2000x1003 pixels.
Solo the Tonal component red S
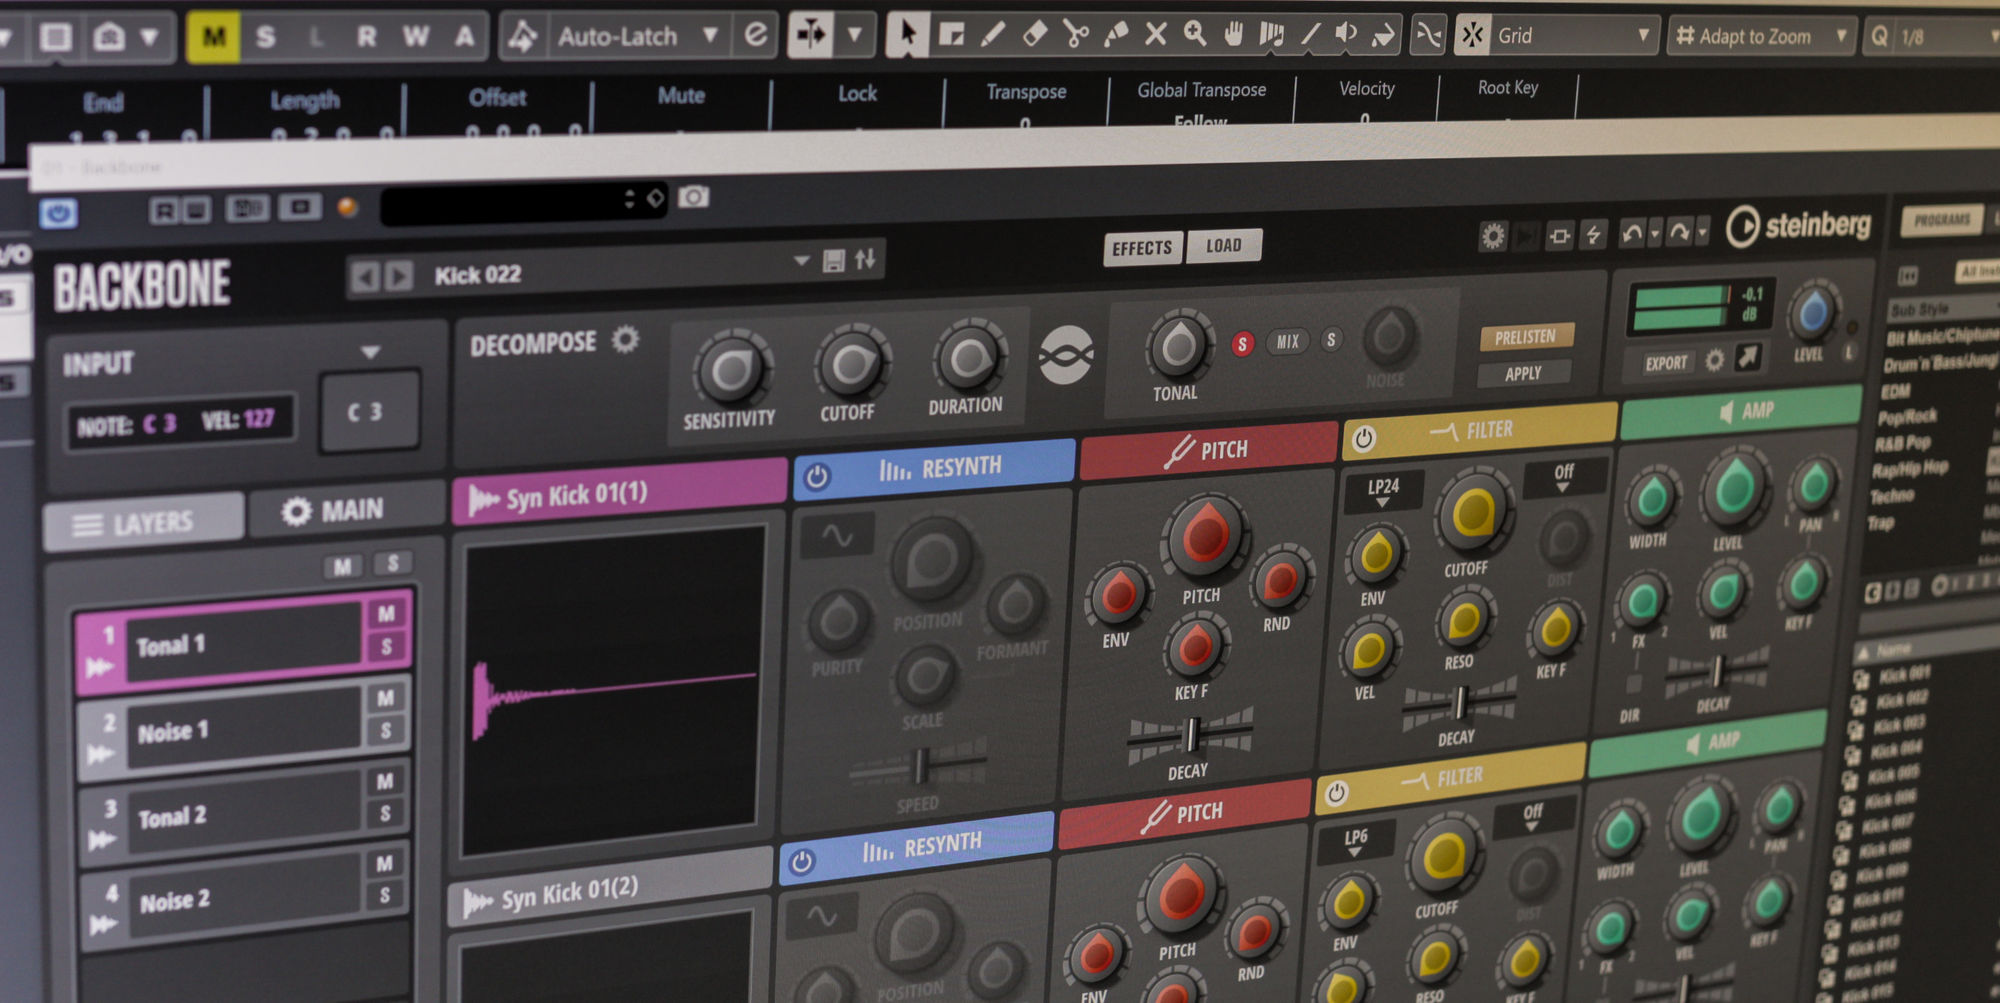pyautogui.click(x=1242, y=344)
